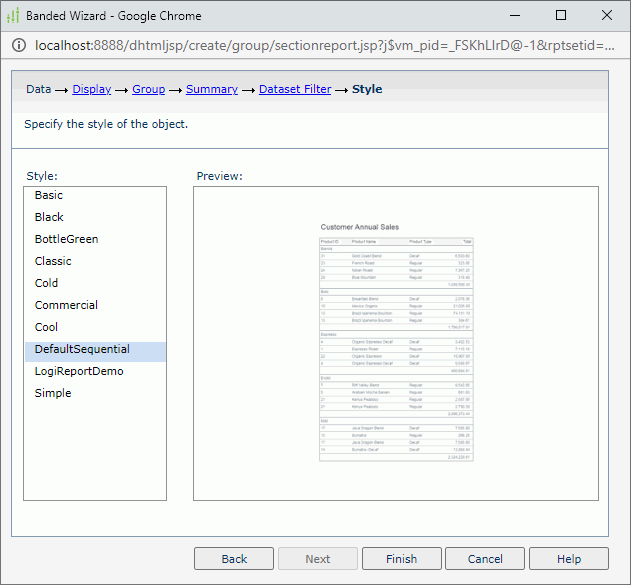Choose the Black style option
This screenshot has height=585, width=631.
(49, 217)
